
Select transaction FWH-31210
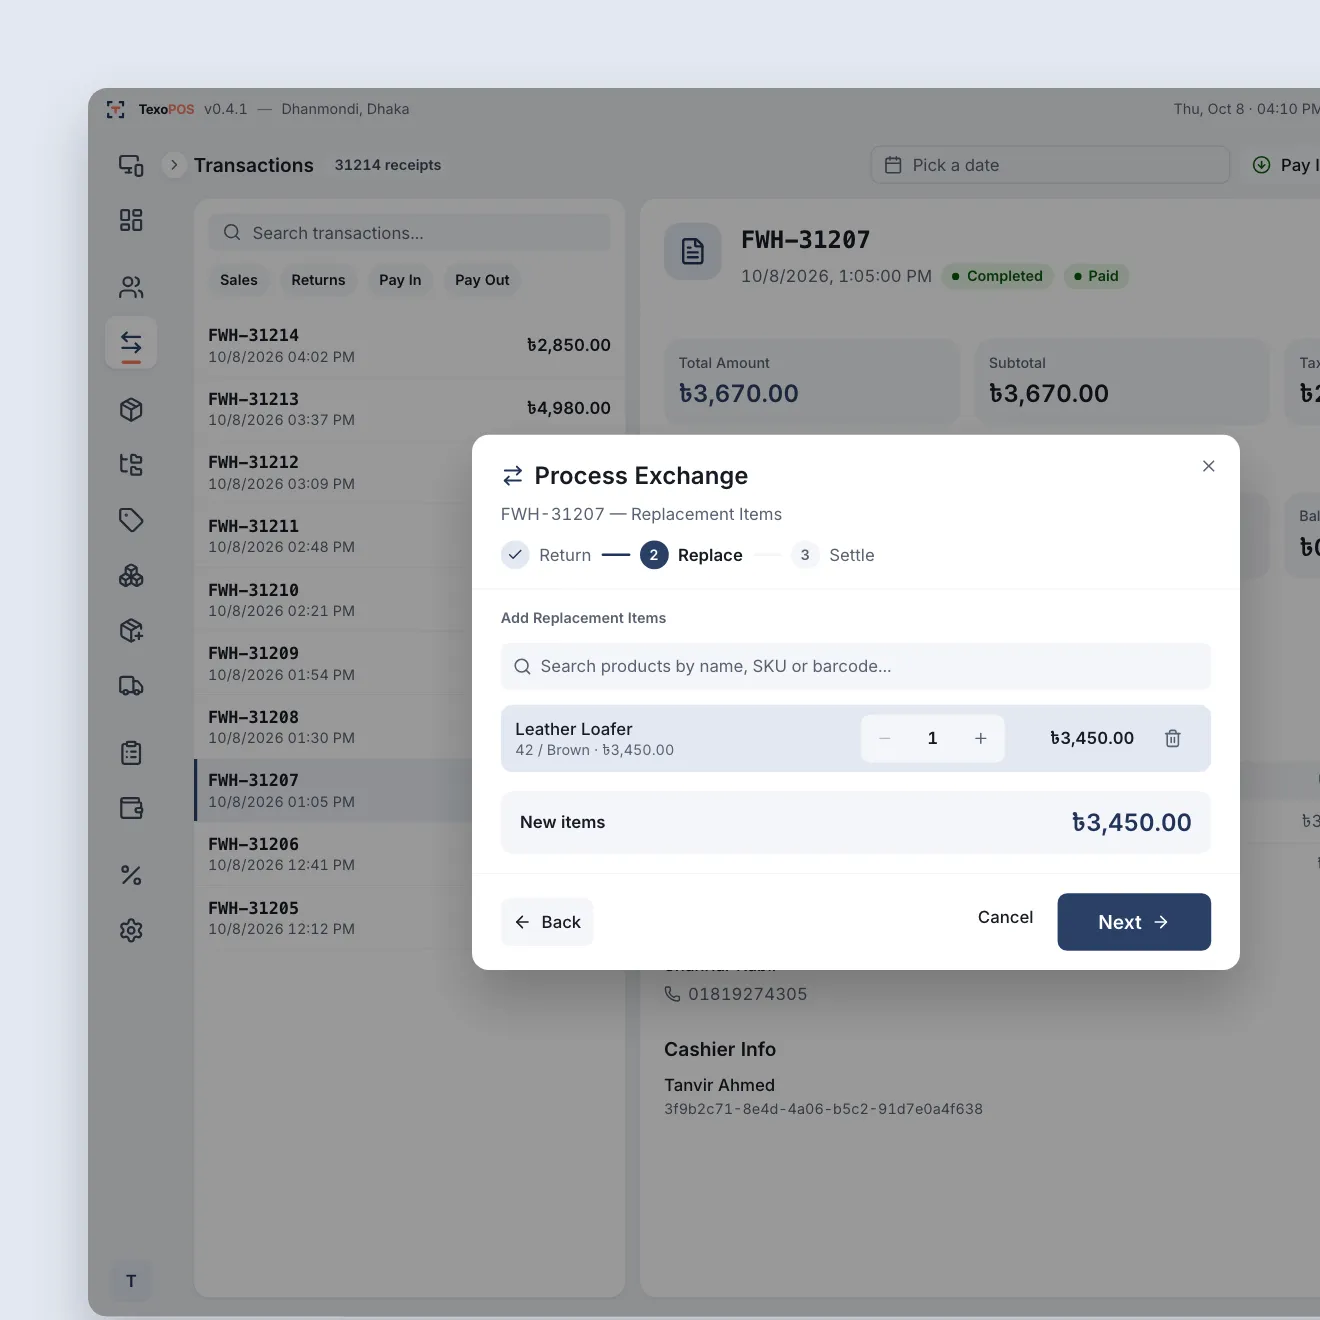[334, 600]
